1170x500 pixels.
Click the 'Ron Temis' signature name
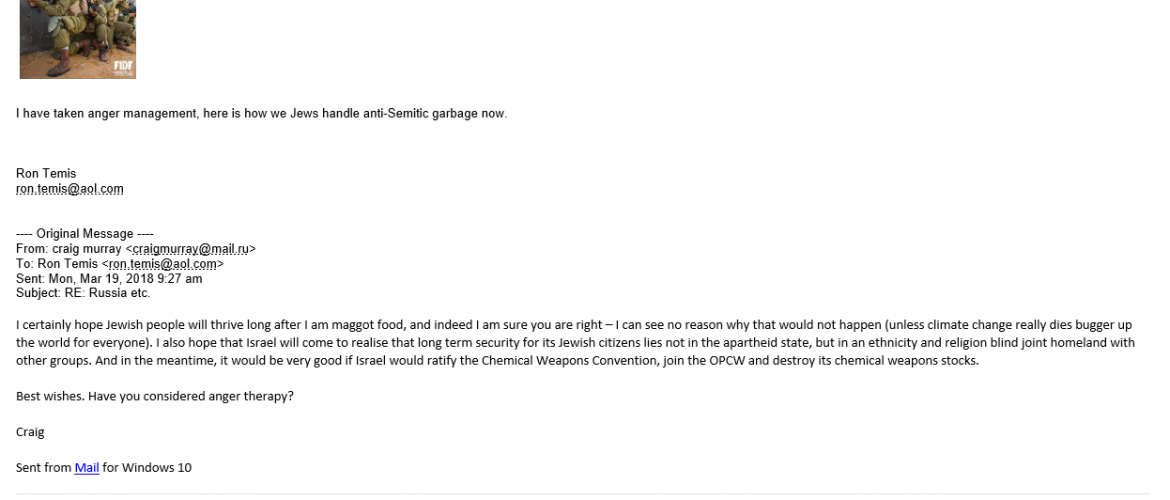click(46, 173)
